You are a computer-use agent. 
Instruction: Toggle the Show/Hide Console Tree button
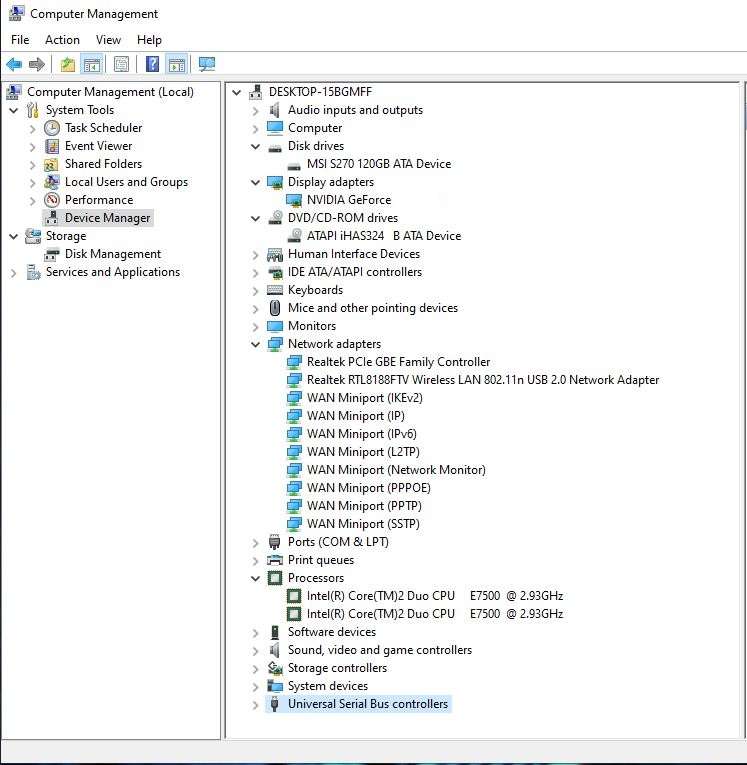click(92, 65)
